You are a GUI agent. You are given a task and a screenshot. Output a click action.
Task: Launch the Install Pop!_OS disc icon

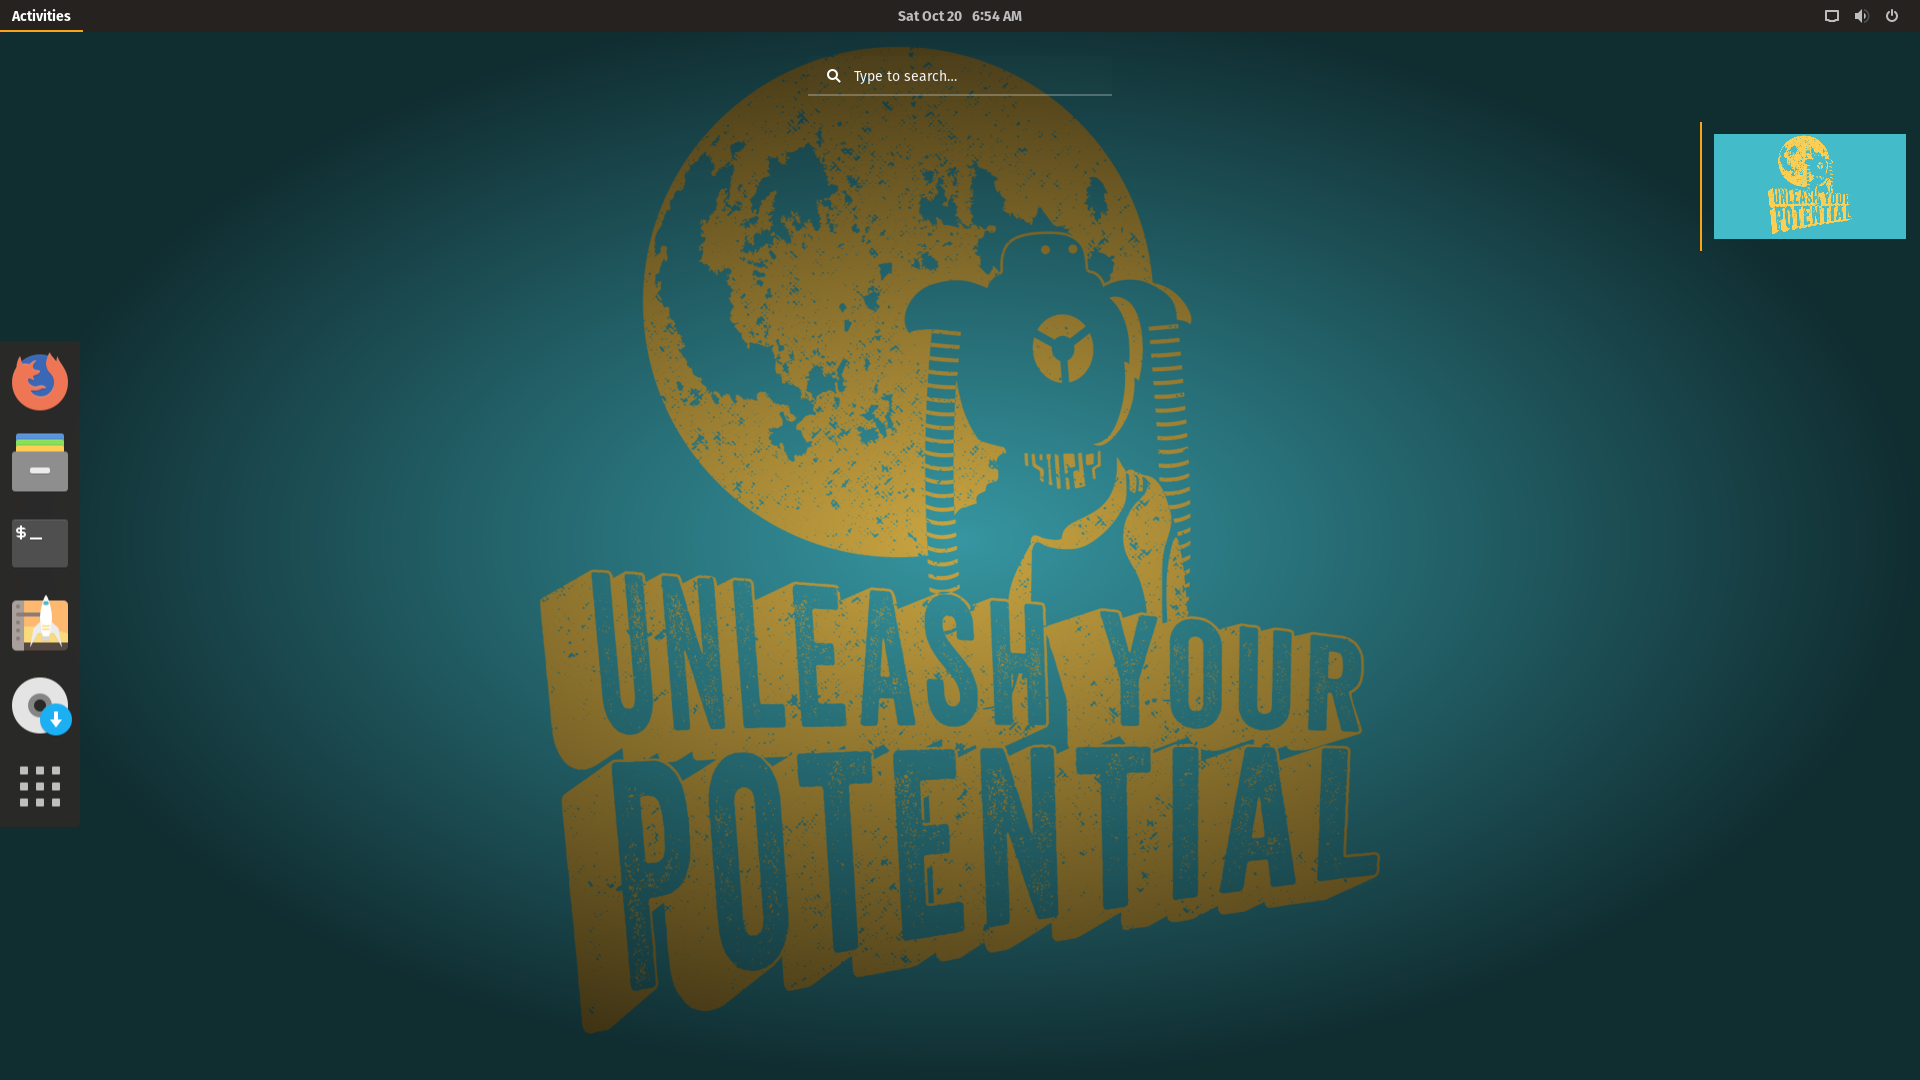(x=41, y=706)
